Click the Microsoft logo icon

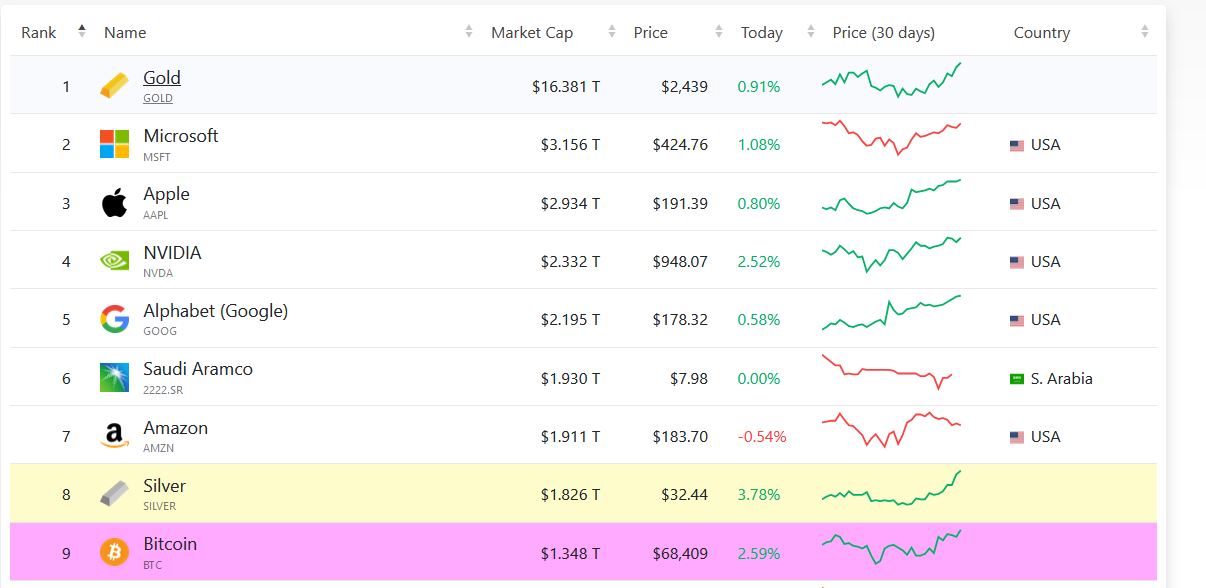[x=114, y=144]
